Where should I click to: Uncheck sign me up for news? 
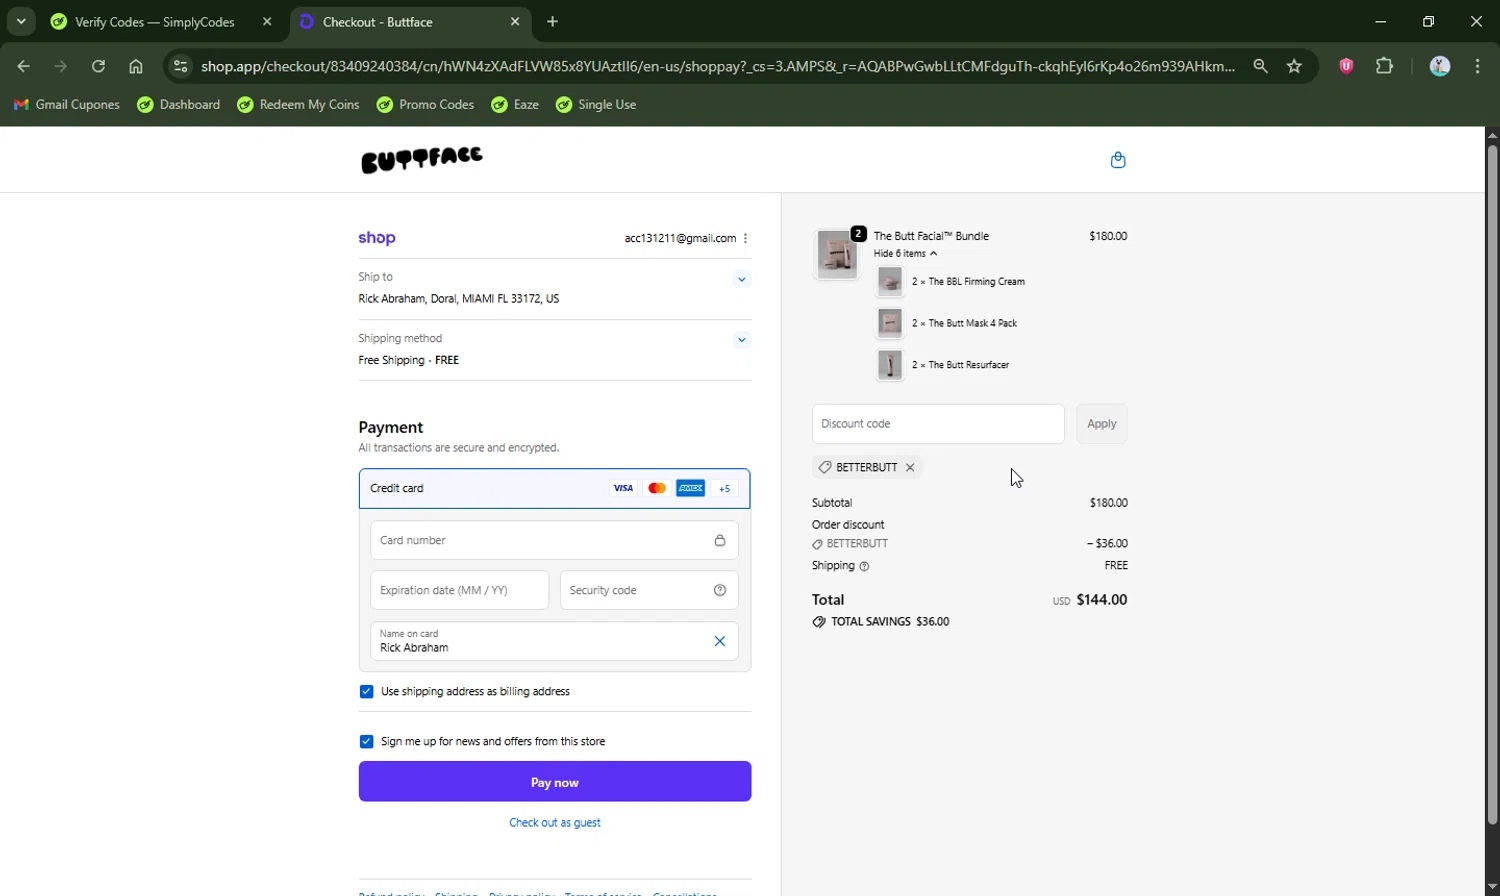pos(366,742)
